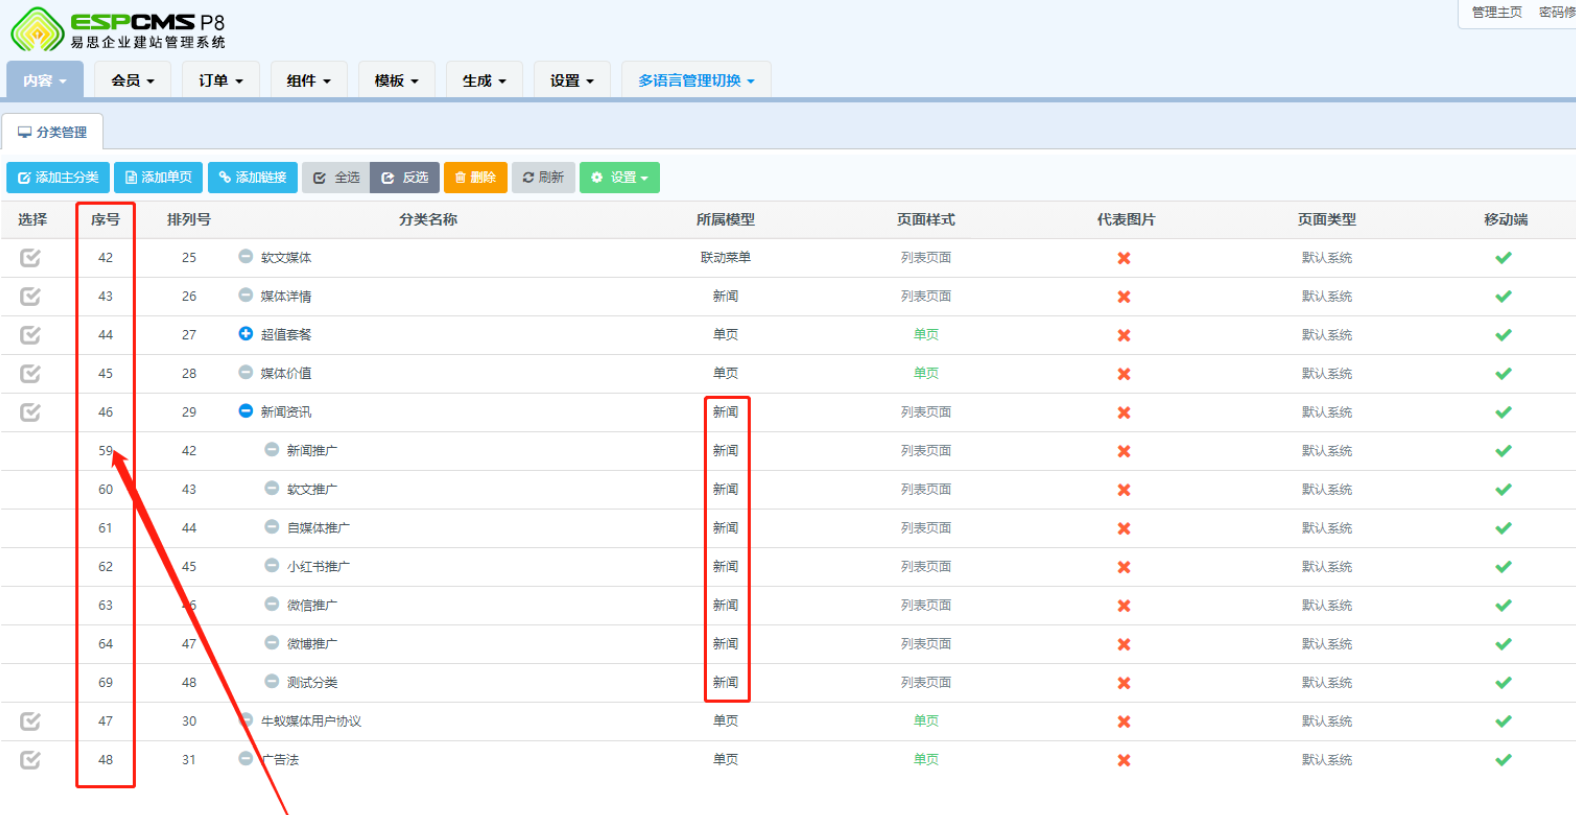1576x815 pixels.
Task: Click the minus icon beside 微信推广
Action: [271, 604]
